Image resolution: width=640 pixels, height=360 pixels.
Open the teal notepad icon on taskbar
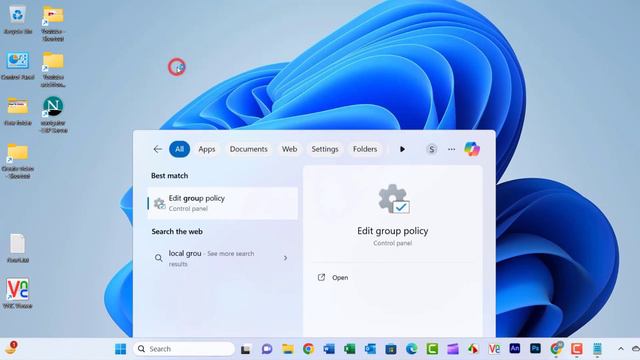(x=597, y=349)
